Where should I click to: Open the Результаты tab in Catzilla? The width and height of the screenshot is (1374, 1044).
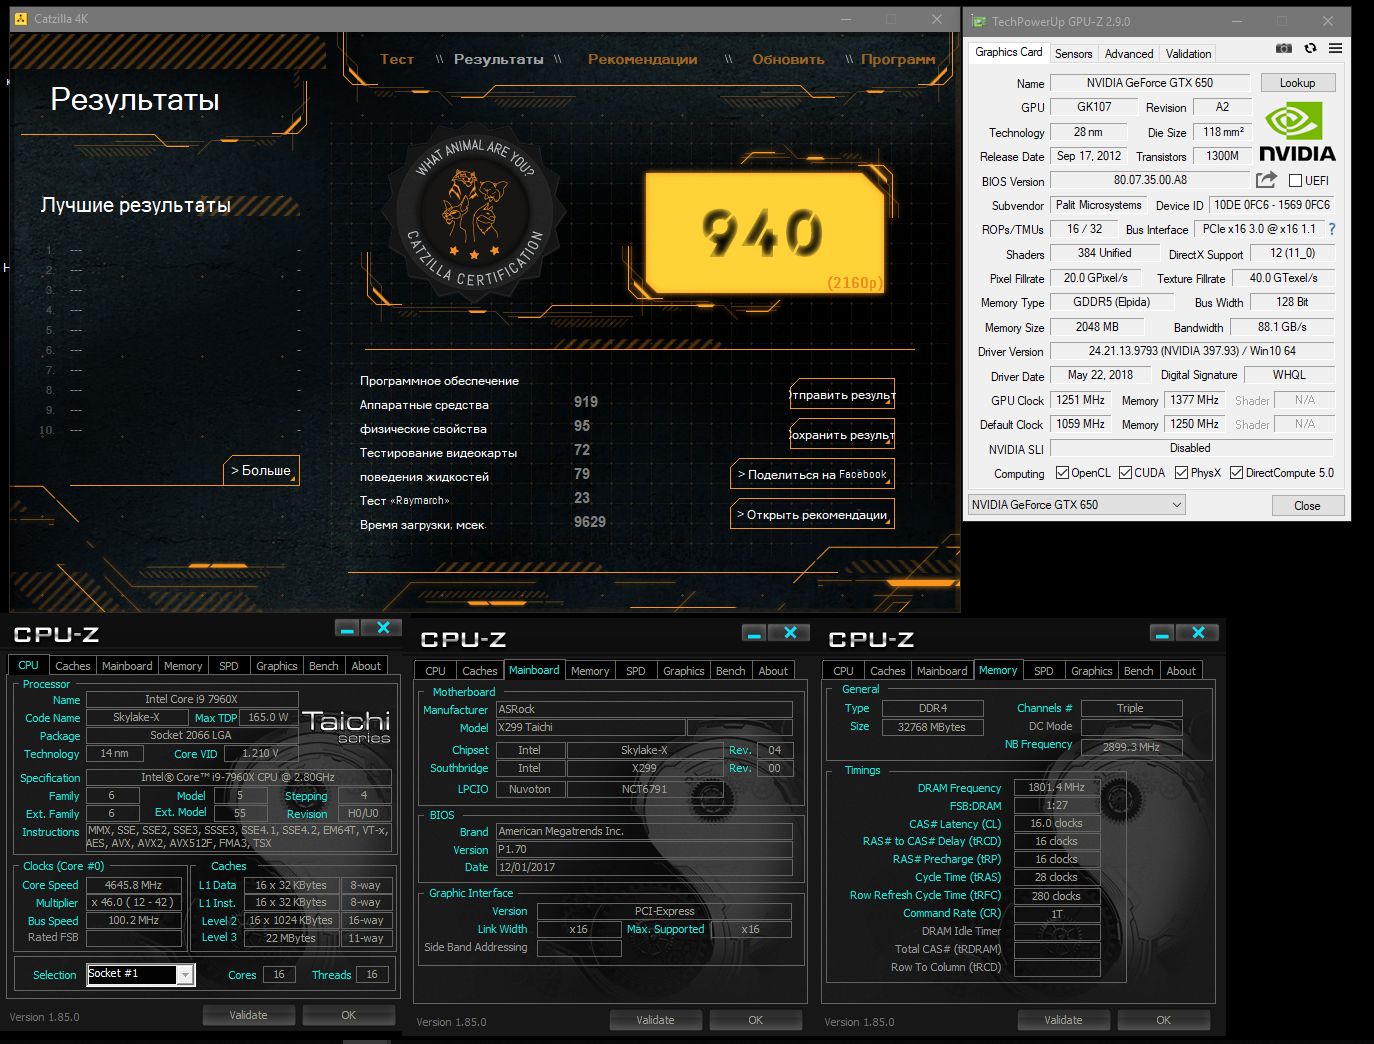click(499, 59)
